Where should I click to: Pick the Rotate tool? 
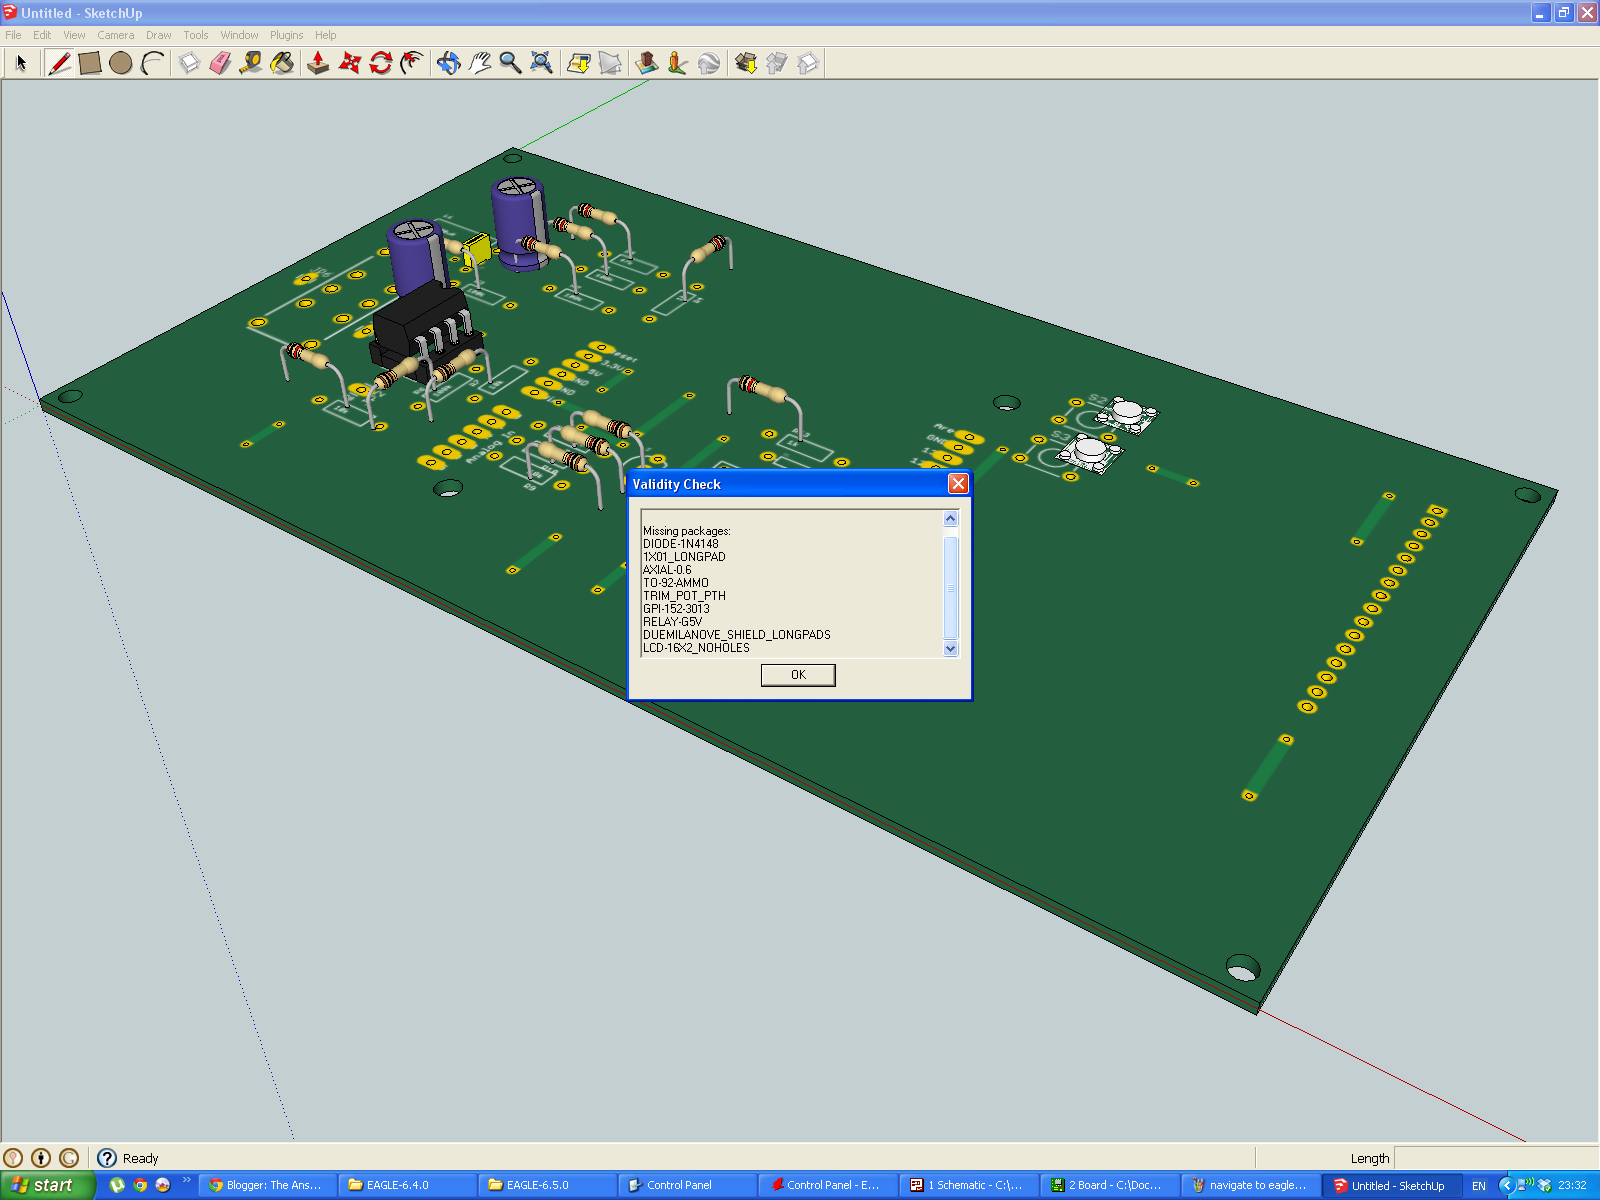tap(380, 62)
